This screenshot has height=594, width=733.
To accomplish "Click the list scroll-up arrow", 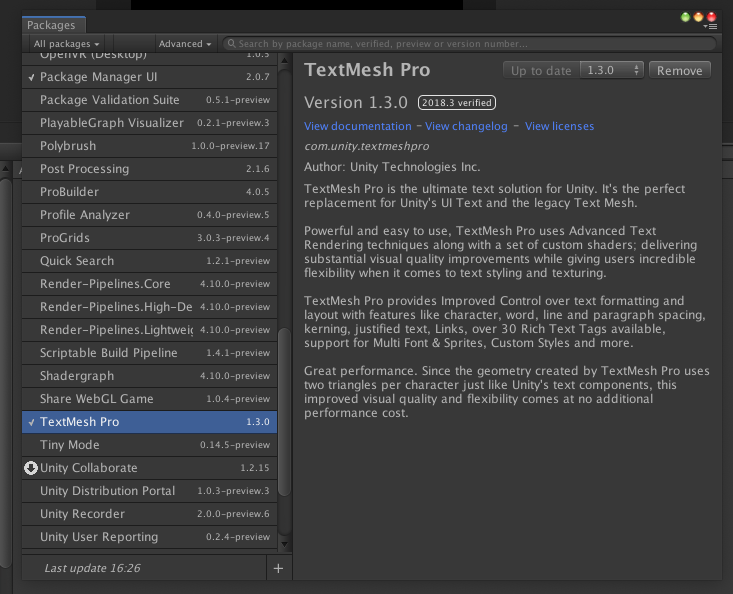I will pyautogui.click(x=284, y=61).
